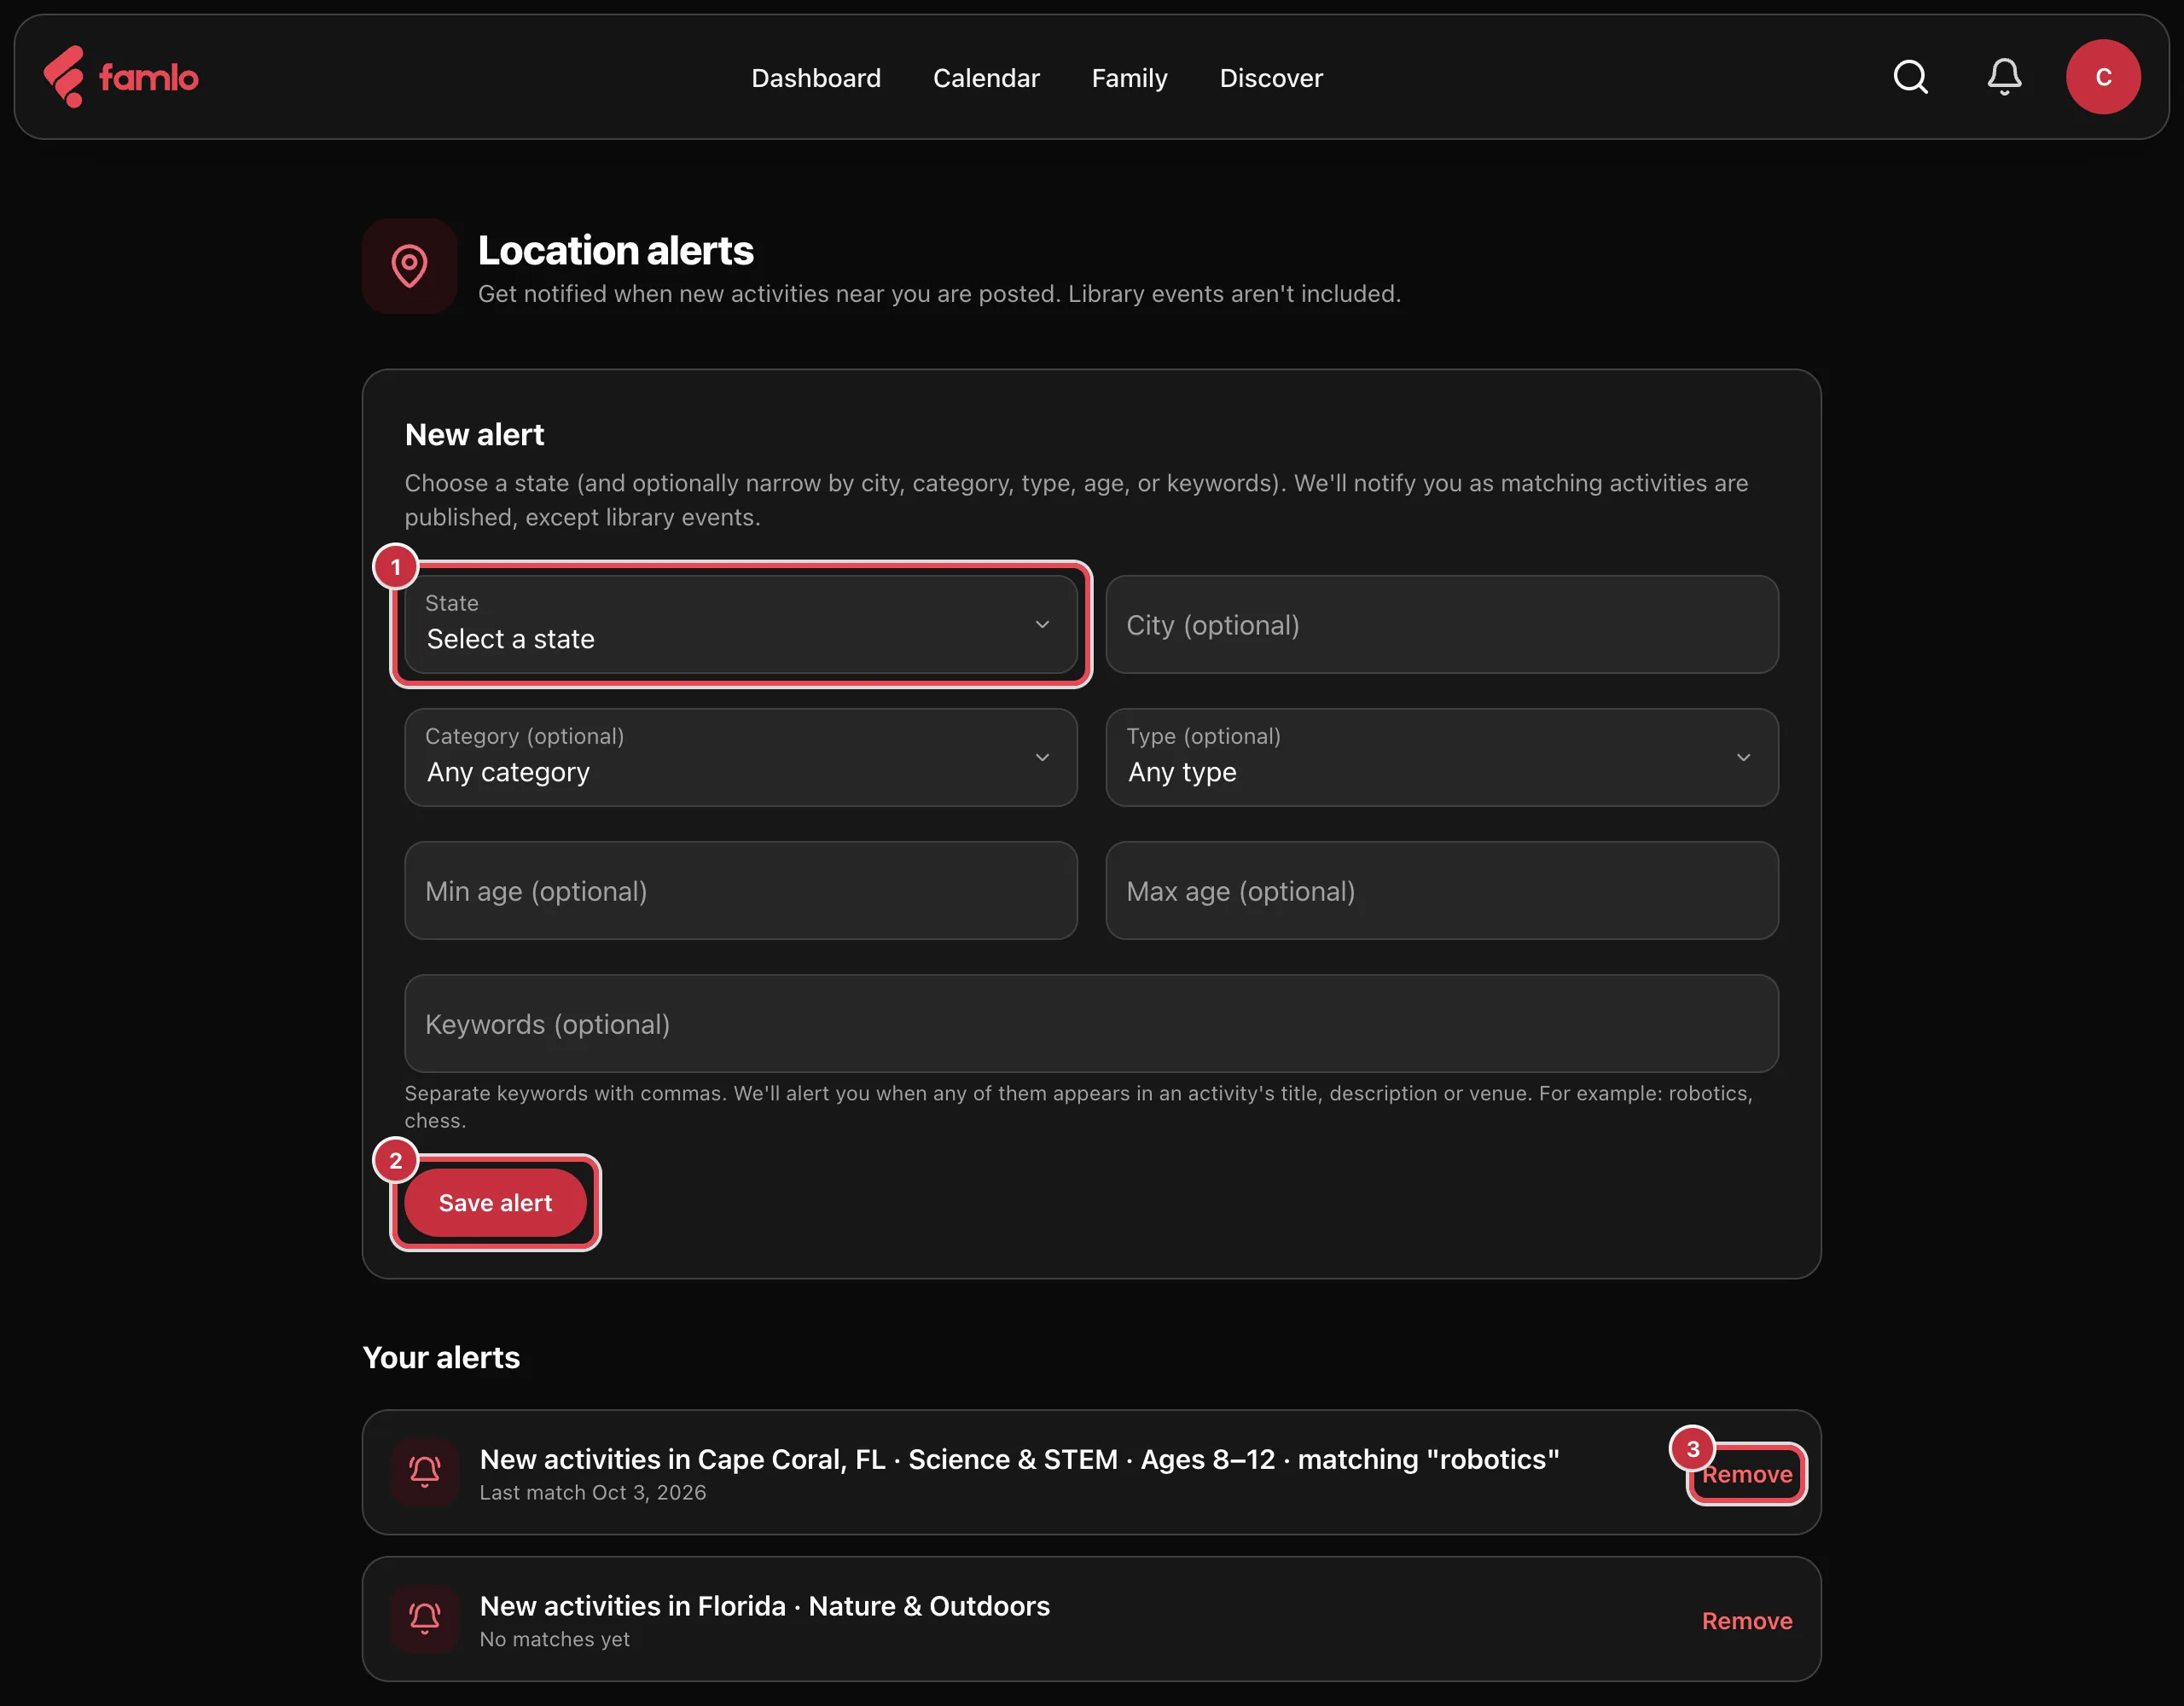The height and width of the screenshot is (1706, 2184).
Task: Click the 'Location alerts' page title
Action: point(615,250)
